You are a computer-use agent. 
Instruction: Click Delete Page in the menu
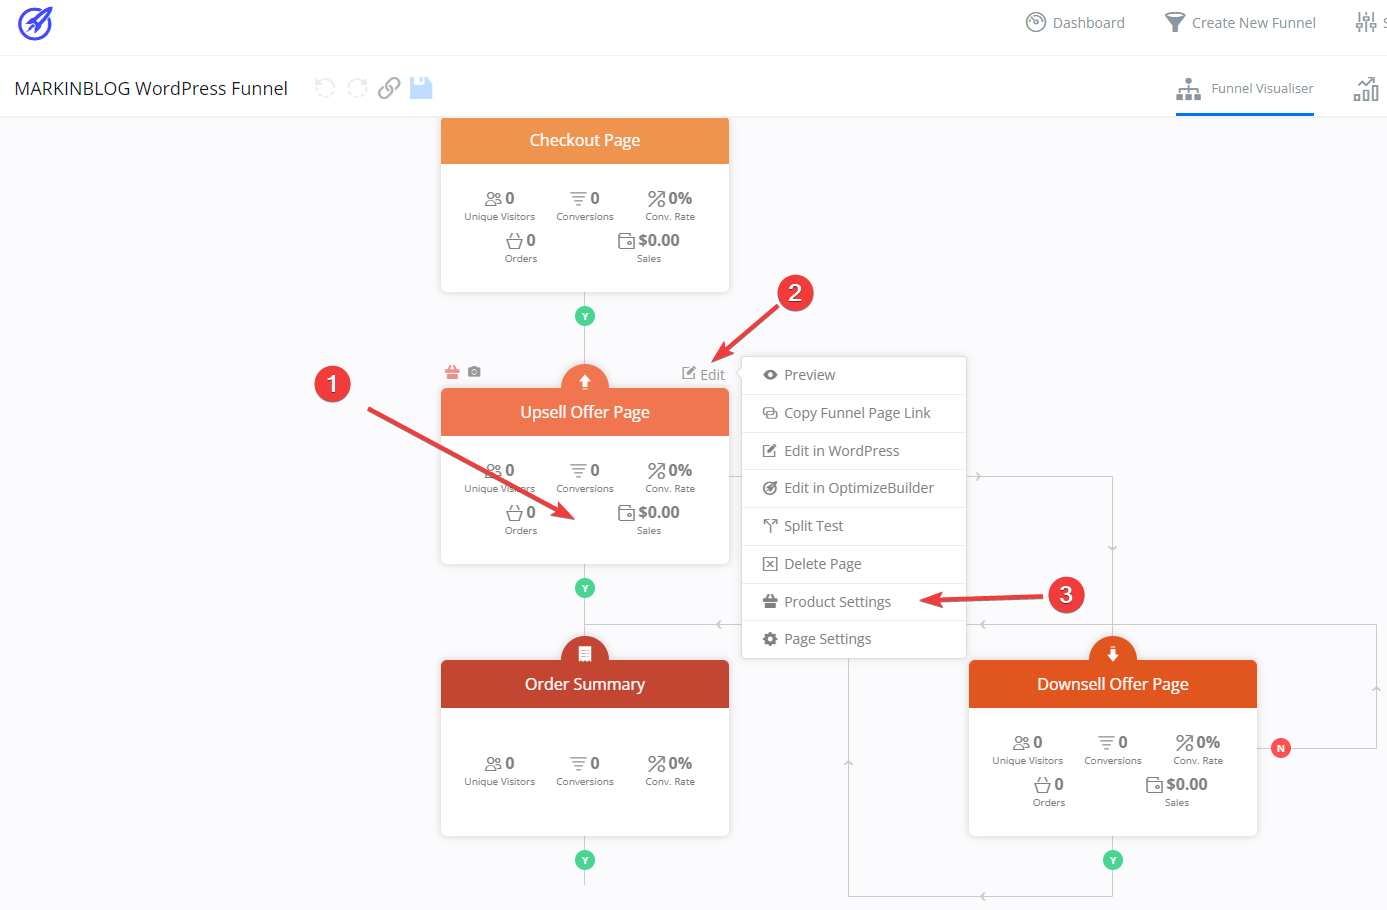(x=822, y=564)
